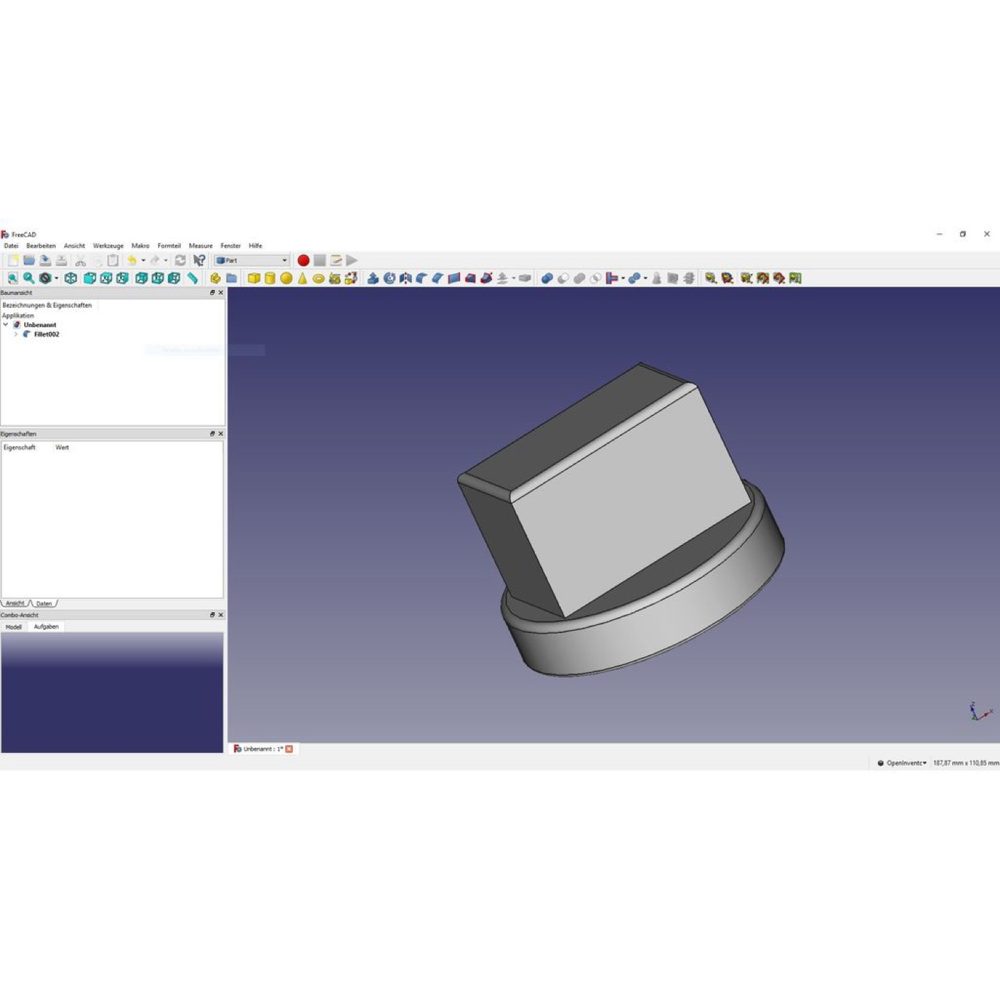This screenshot has width=1000, height=1000.
Task: Open the Bearbeiten menu
Action: tap(41, 246)
